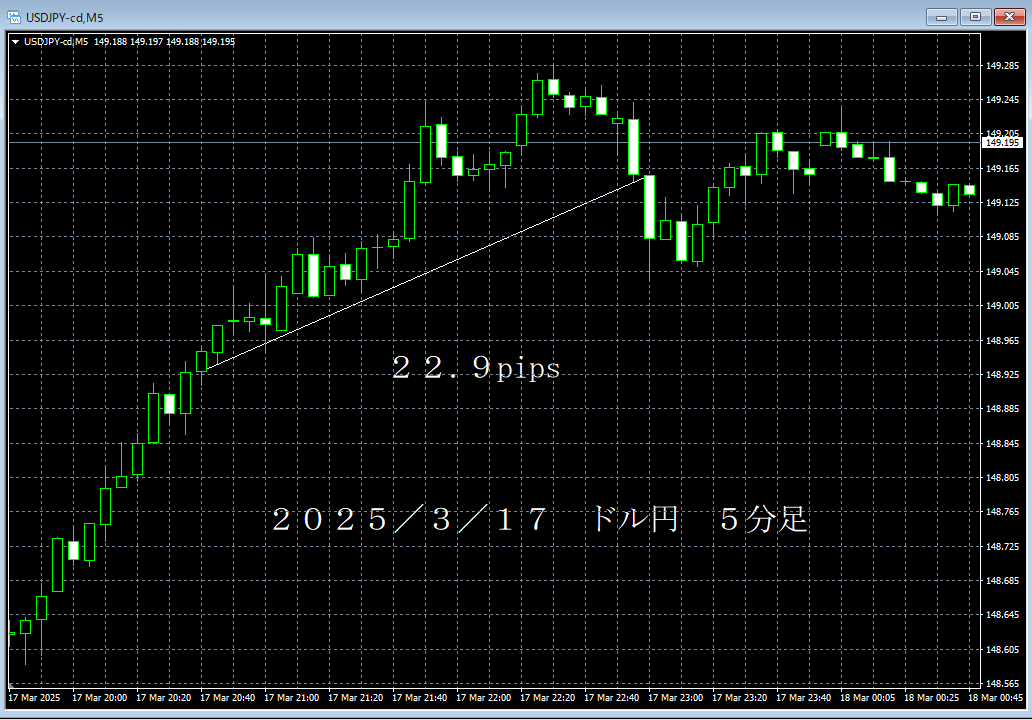The height and width of the screenshot is (720, 1032).
Task: Expand the chart context via the down arrow marker
Action: pos(14,41)
